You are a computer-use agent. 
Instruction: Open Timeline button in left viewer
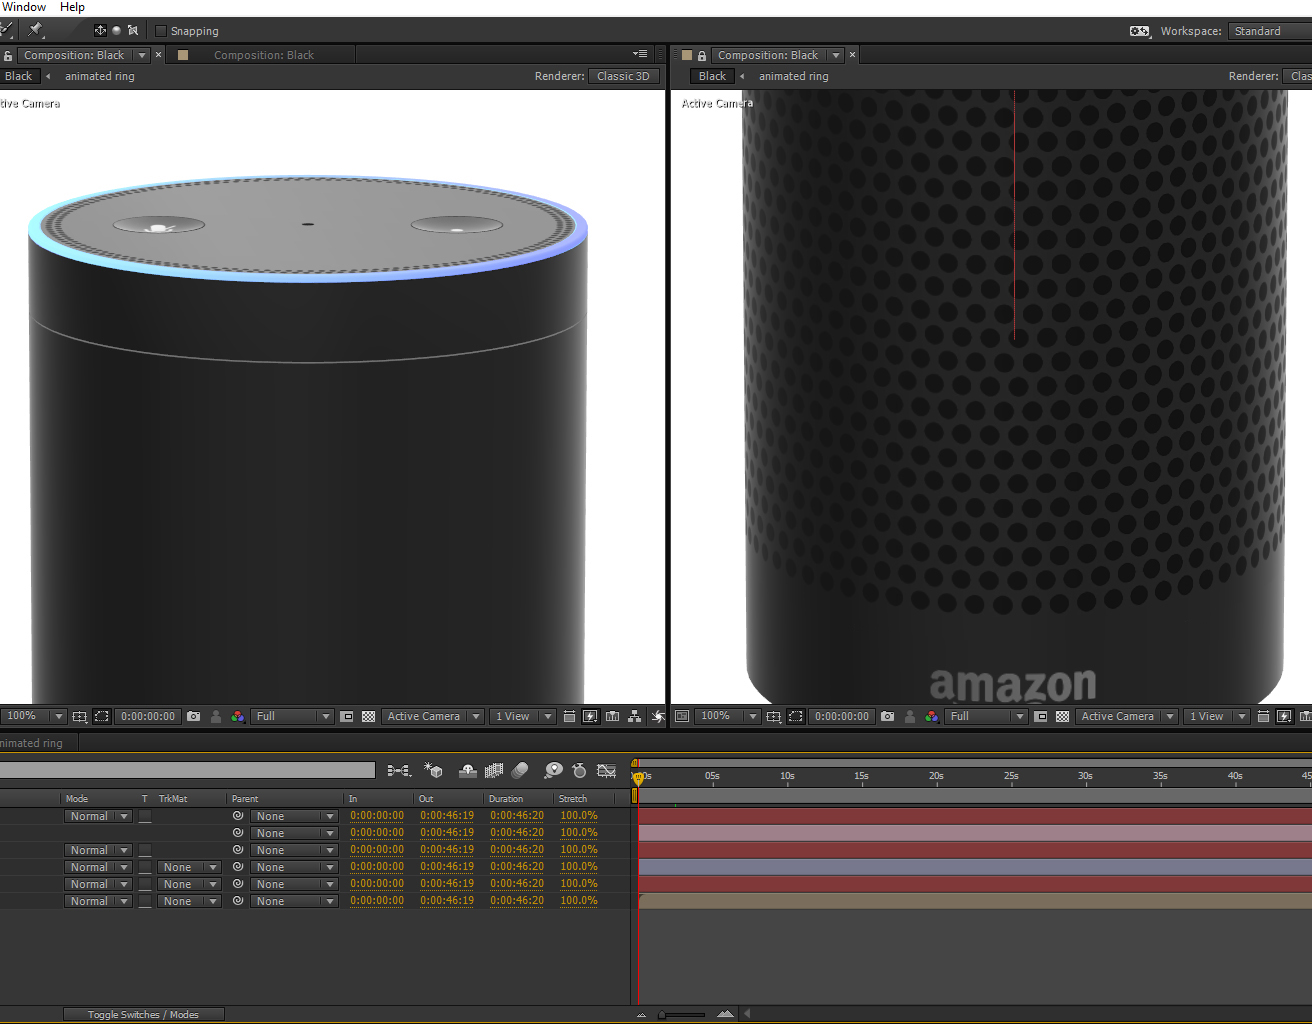[612, 716]
